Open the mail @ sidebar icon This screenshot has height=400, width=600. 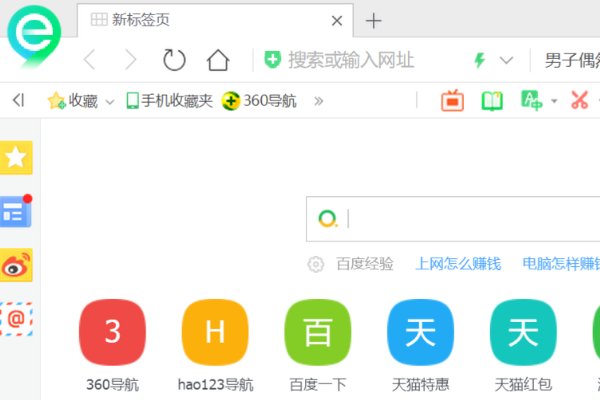tap(16, 318)
